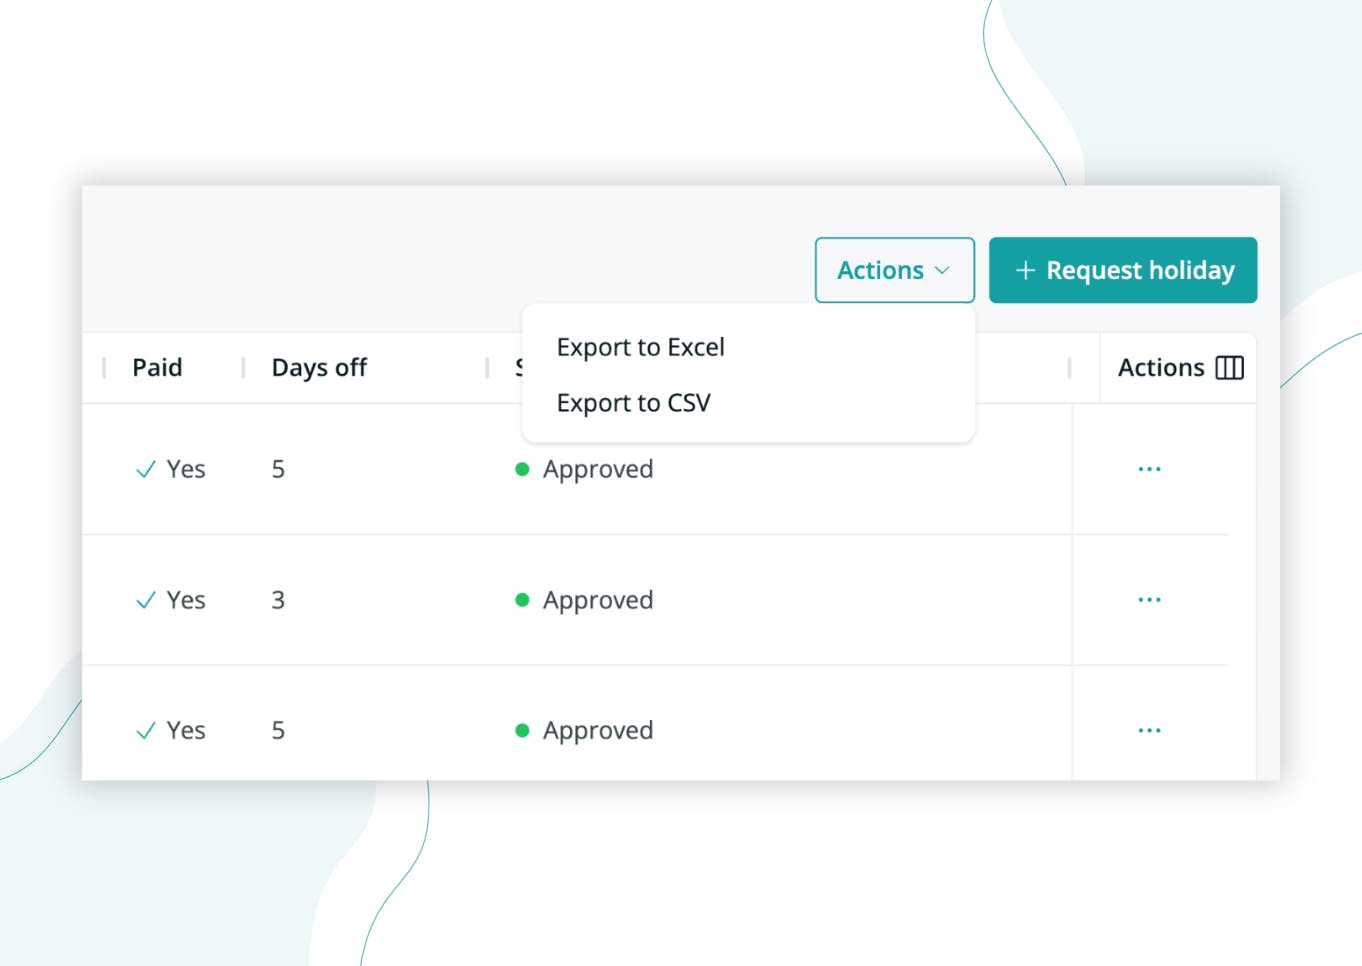Click the Approved label on the second row
Viewport: 1362px width, 966px height.
(x=598, y=600)
